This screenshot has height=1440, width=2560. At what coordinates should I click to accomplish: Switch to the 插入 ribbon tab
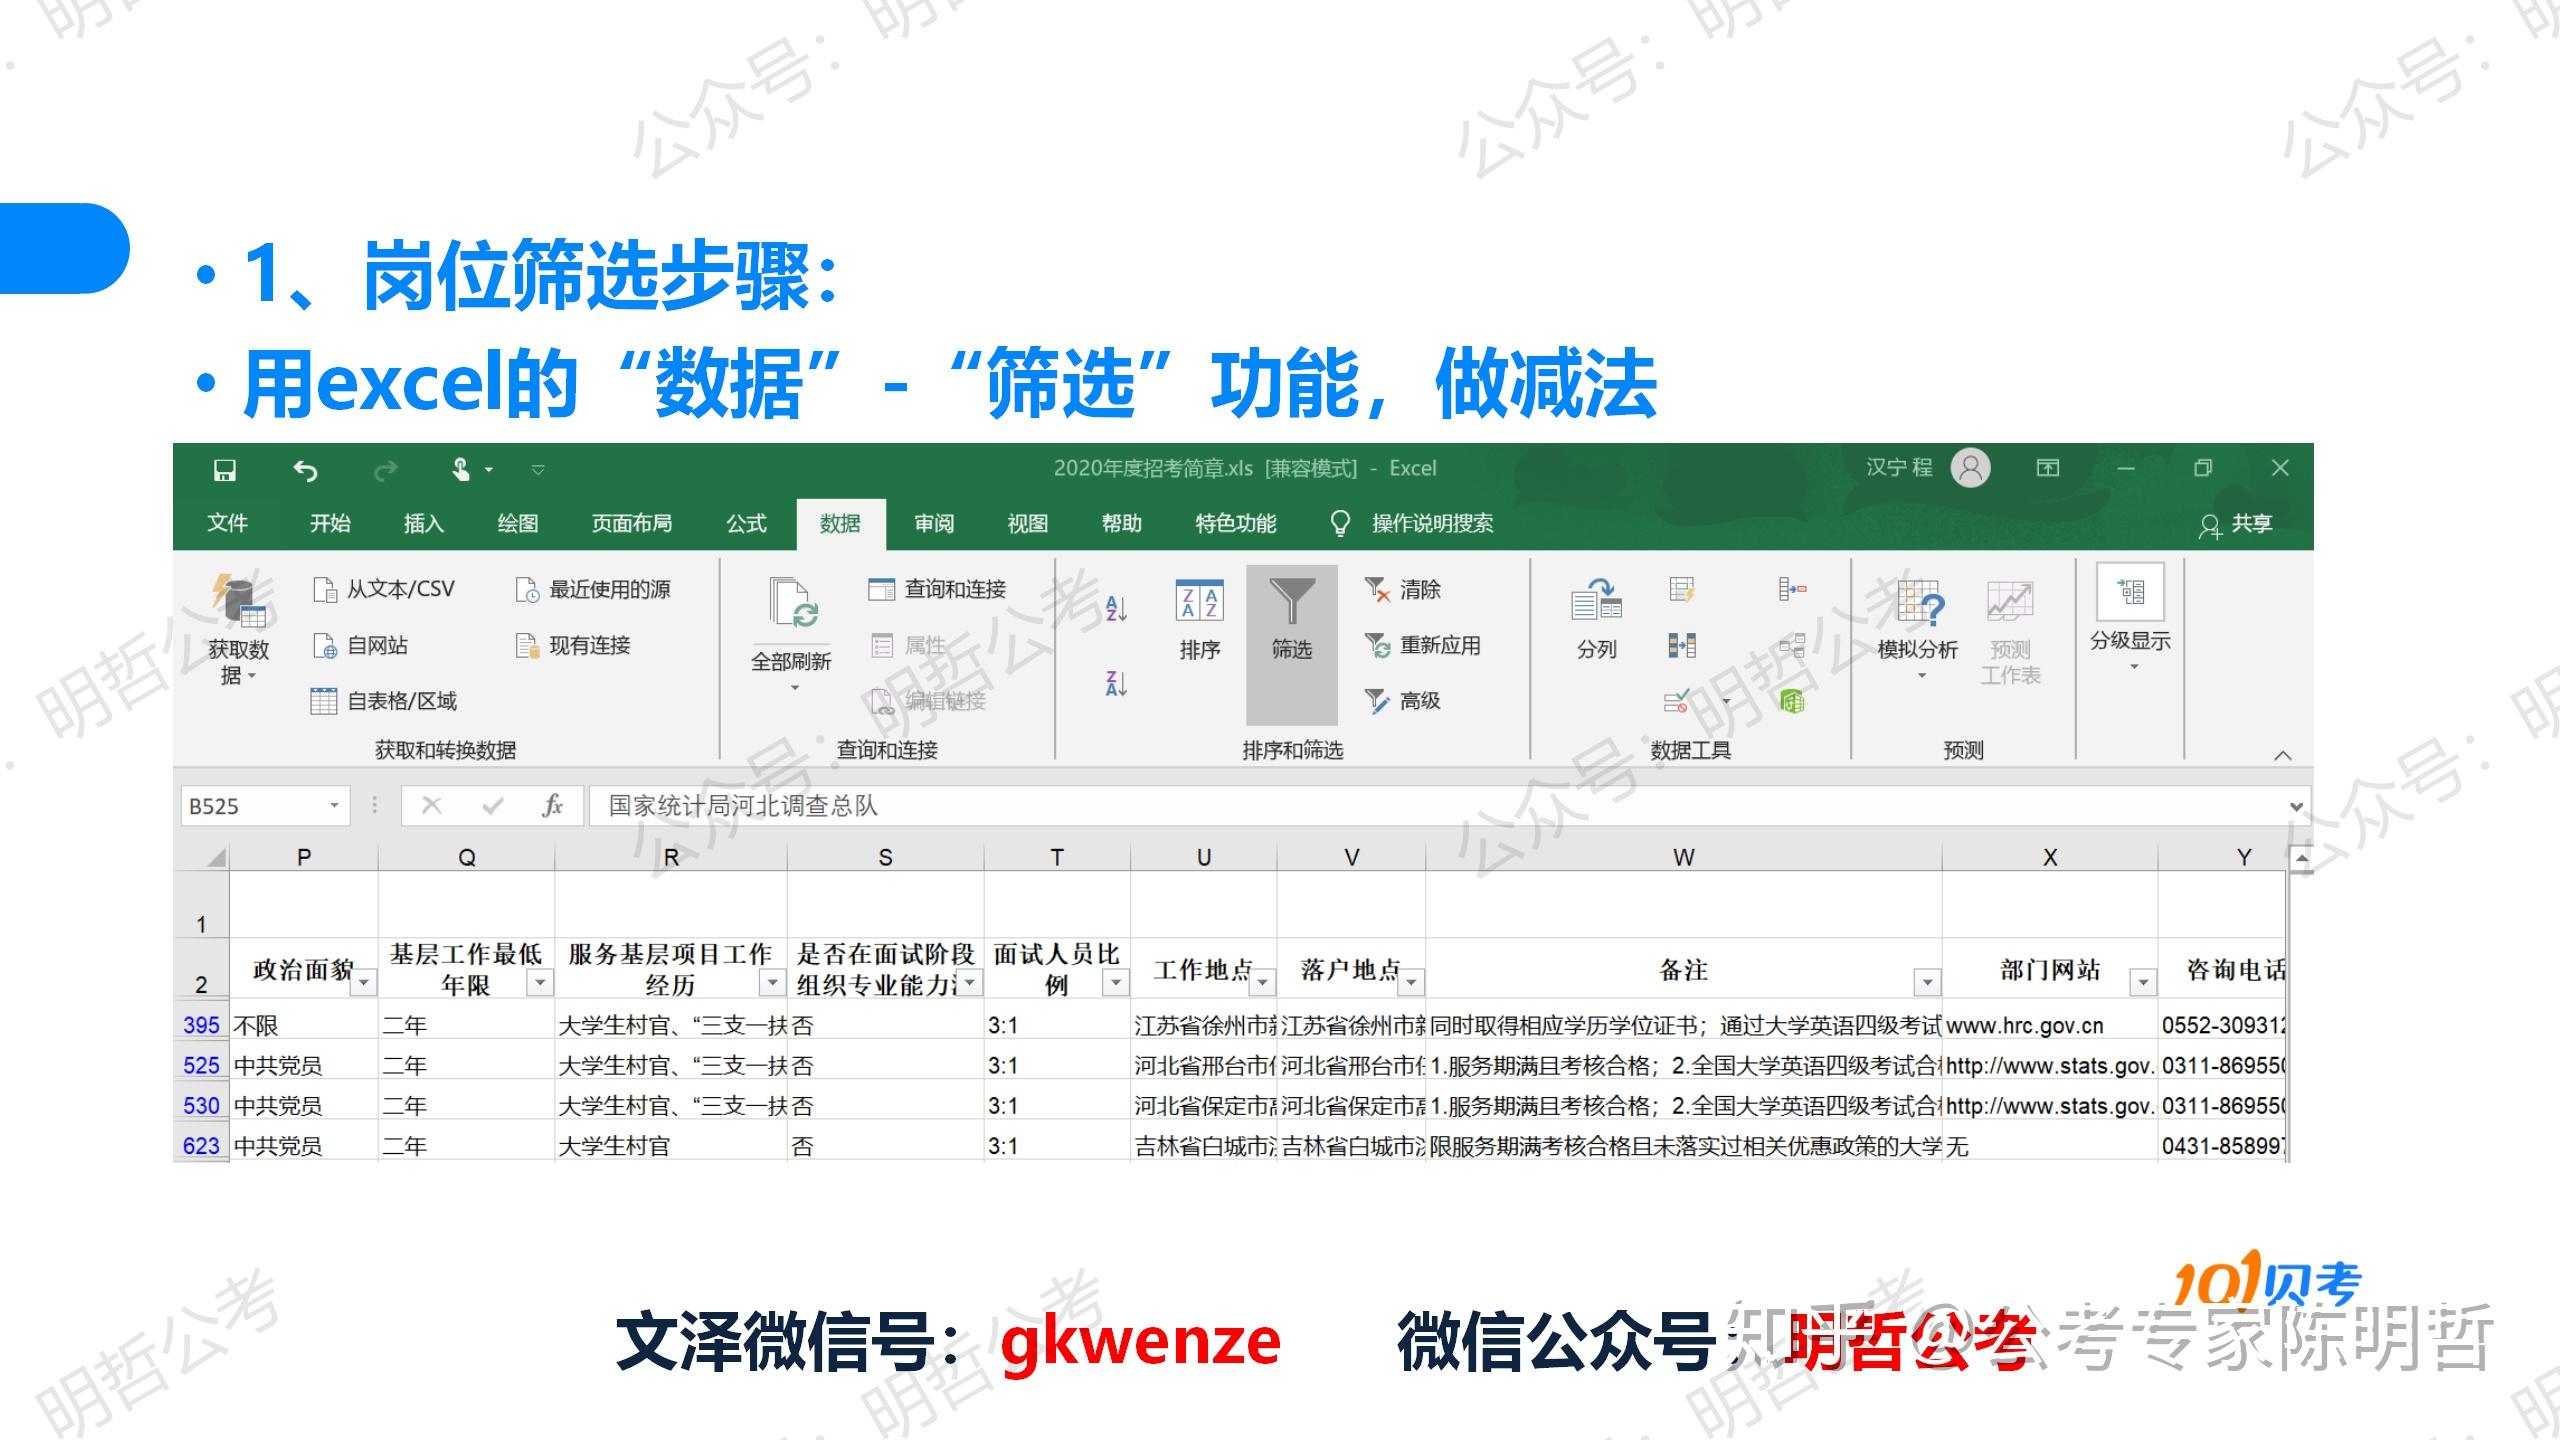tap(423, 523)
